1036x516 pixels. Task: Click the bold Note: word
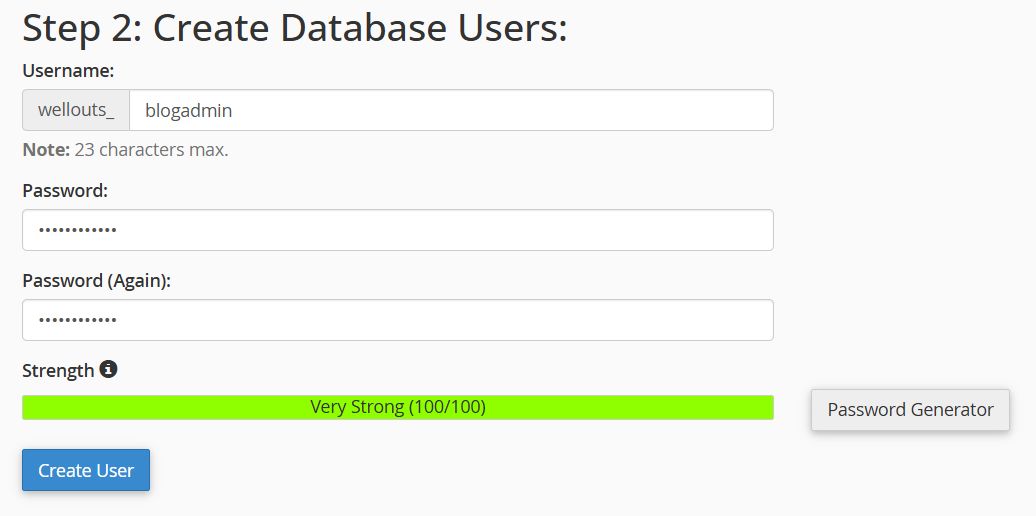tap(46, 150)
